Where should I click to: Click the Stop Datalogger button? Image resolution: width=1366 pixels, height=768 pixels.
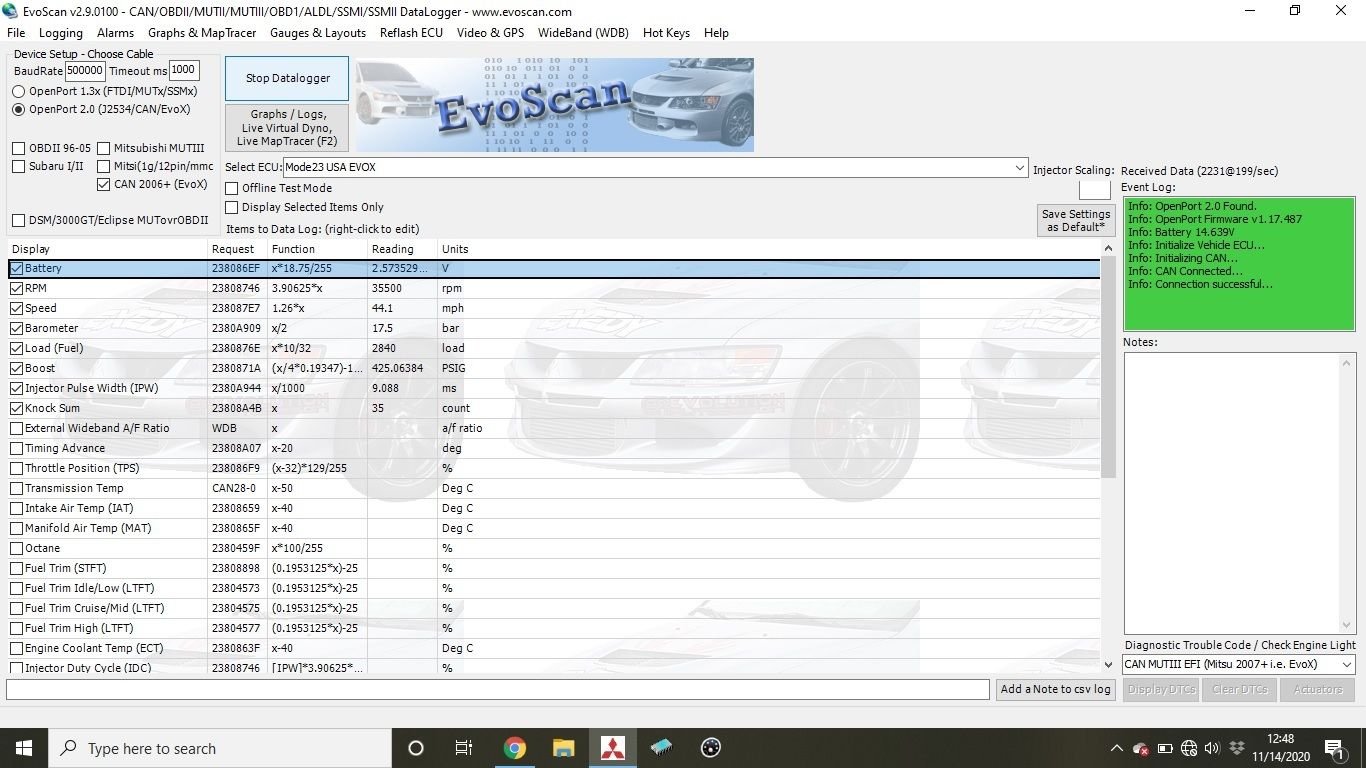286,78
